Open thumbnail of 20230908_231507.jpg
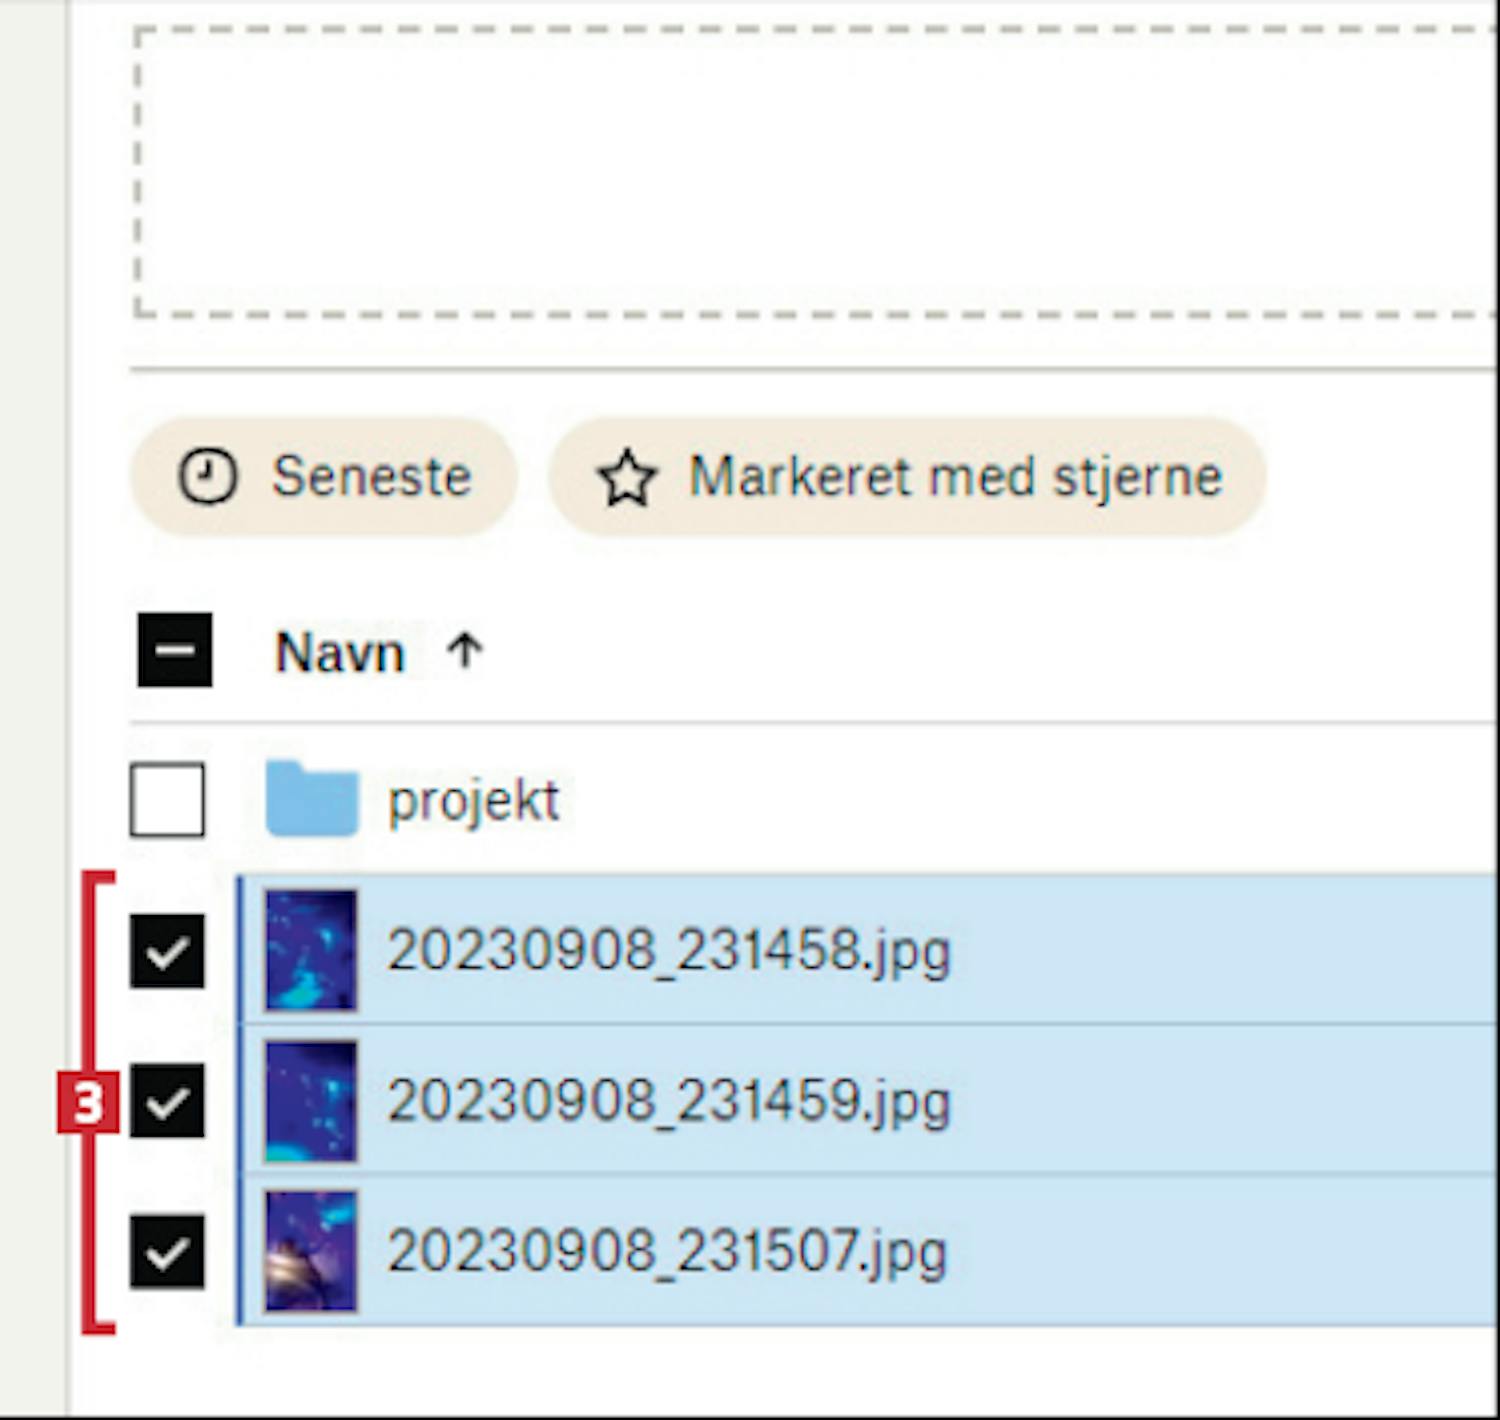Viewport: 1500px width, 1420px height. tap(311, 1251)
